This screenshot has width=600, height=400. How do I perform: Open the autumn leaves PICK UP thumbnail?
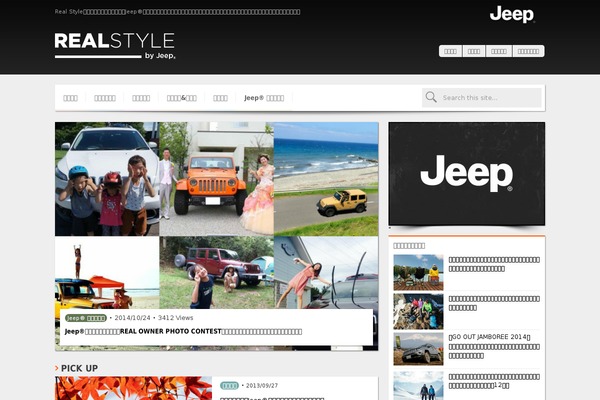point(134,388)
